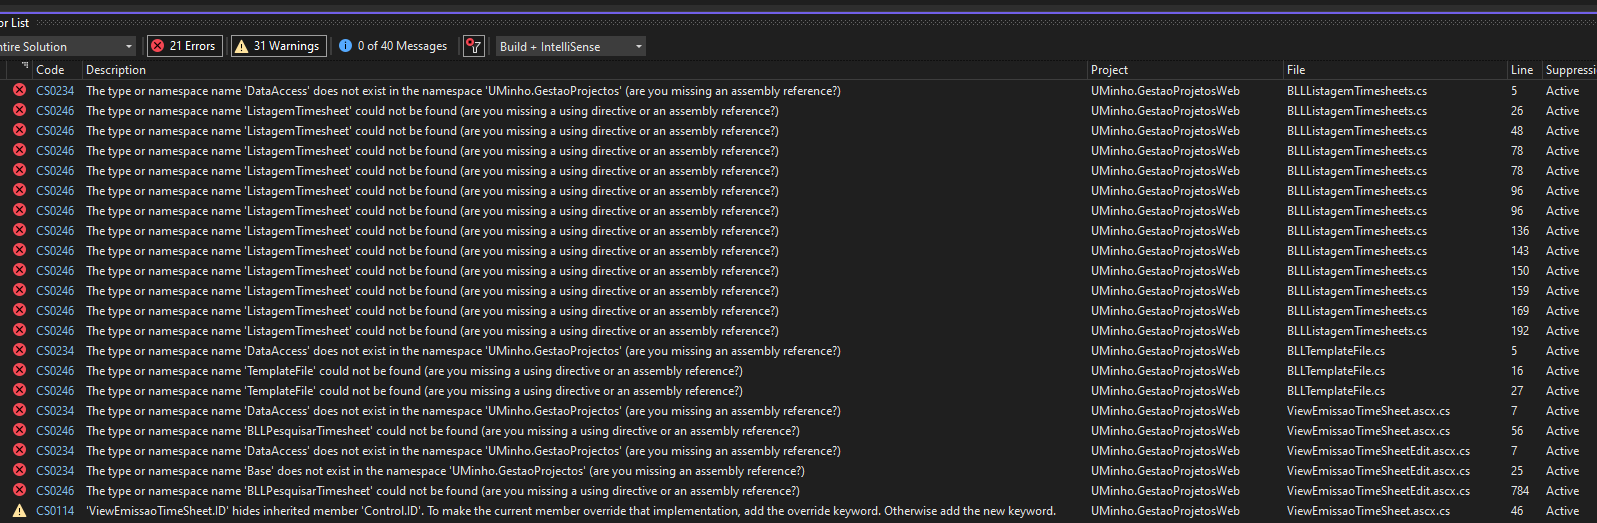Open CS0234 link for BLLTemplateFile.cs line 5

tap(55, 351)
